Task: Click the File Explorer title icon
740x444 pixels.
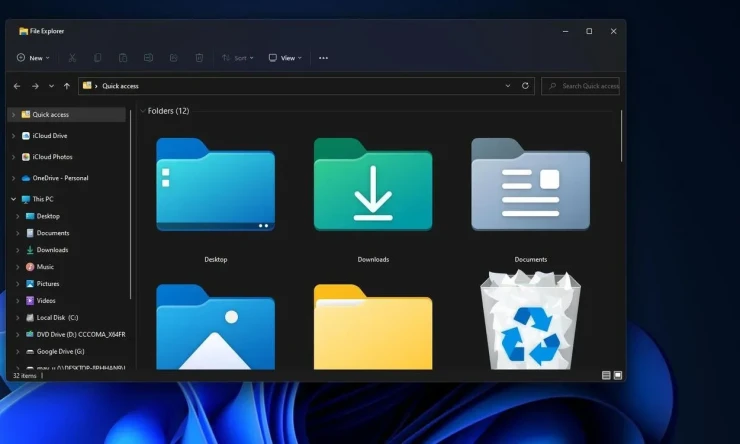Action: pos(23,31)
